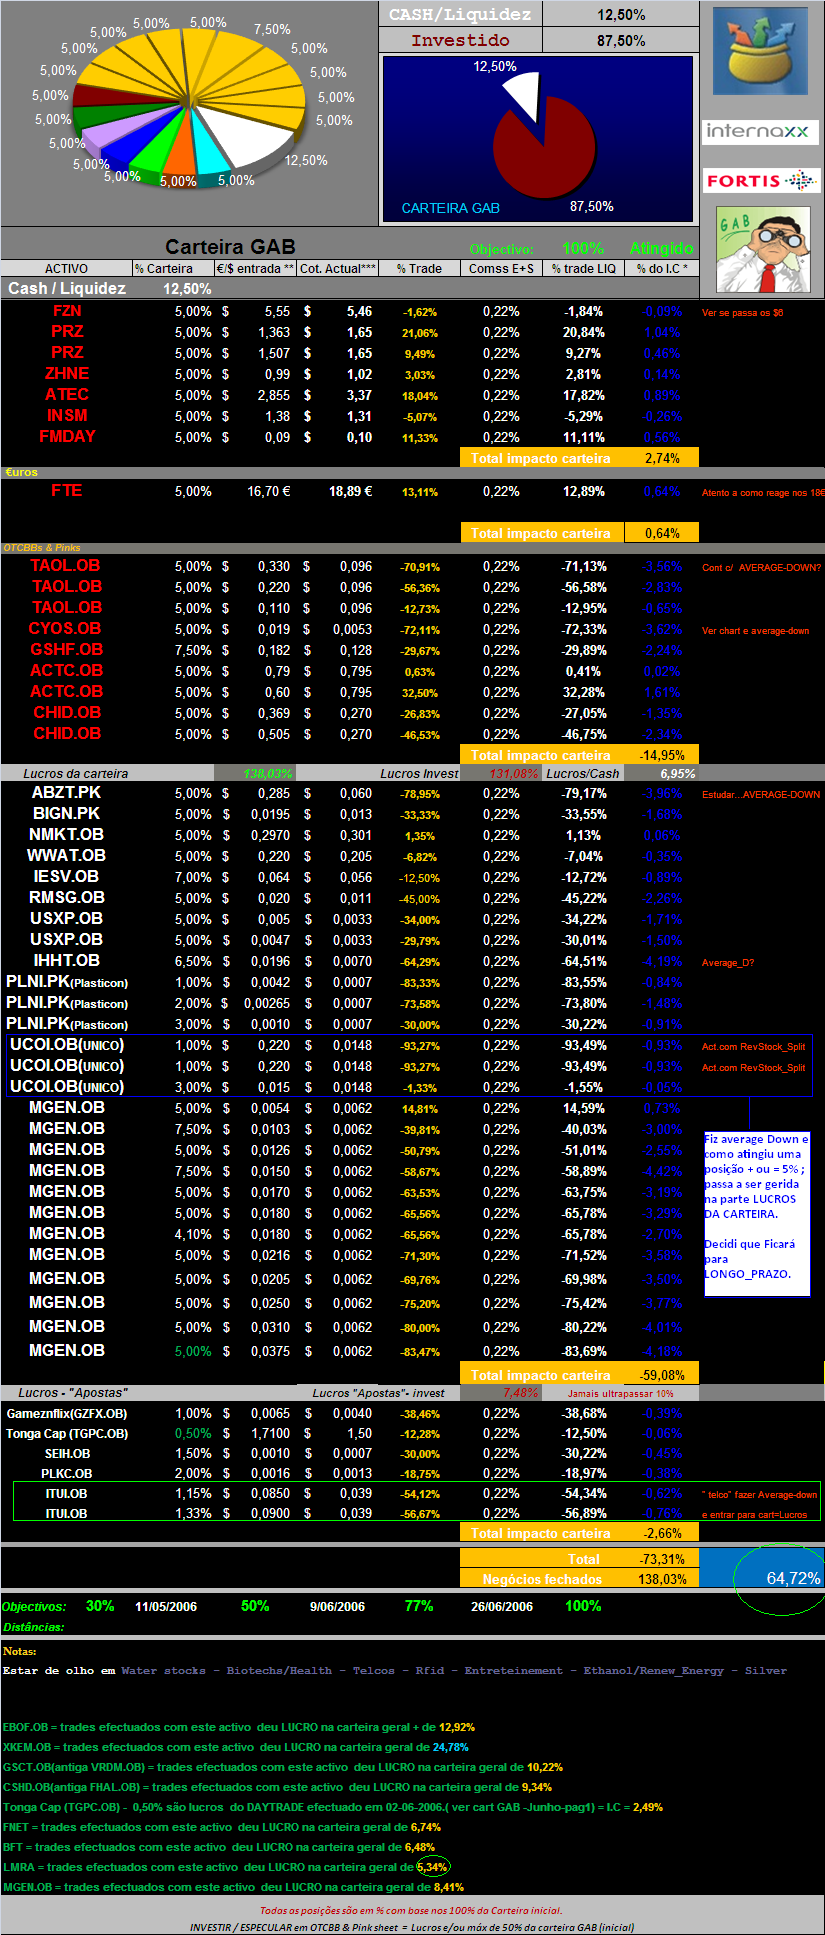Click the % trade LIQ column header

(x=584, y=268)
